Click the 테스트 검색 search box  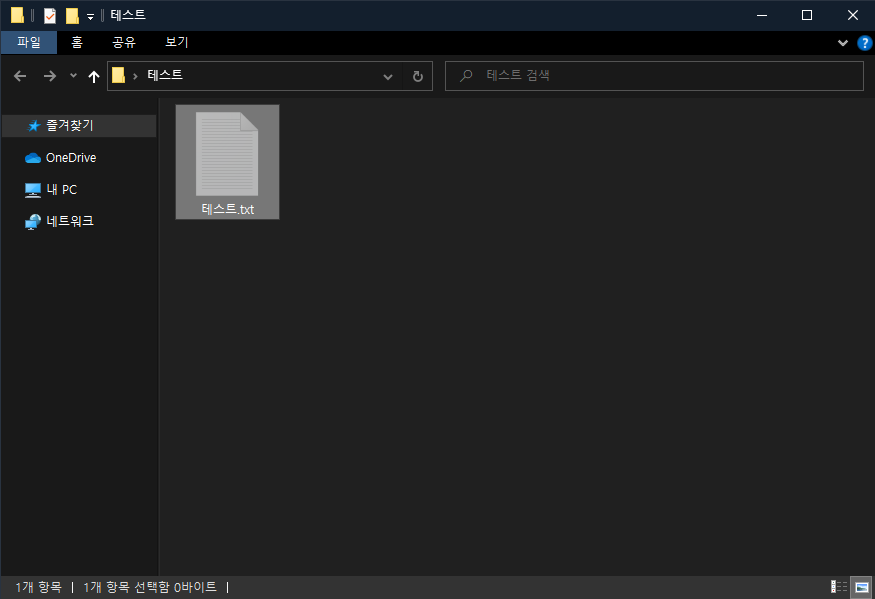654,75
